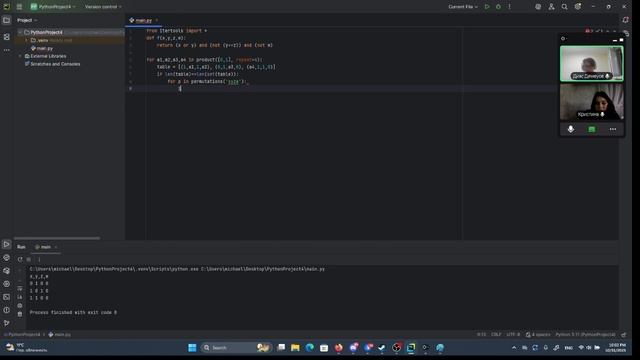Image resolution: width=640 pixels, height=360 pixels.
Task: Open more options in the Run toolbar
Action: (39, 259)
